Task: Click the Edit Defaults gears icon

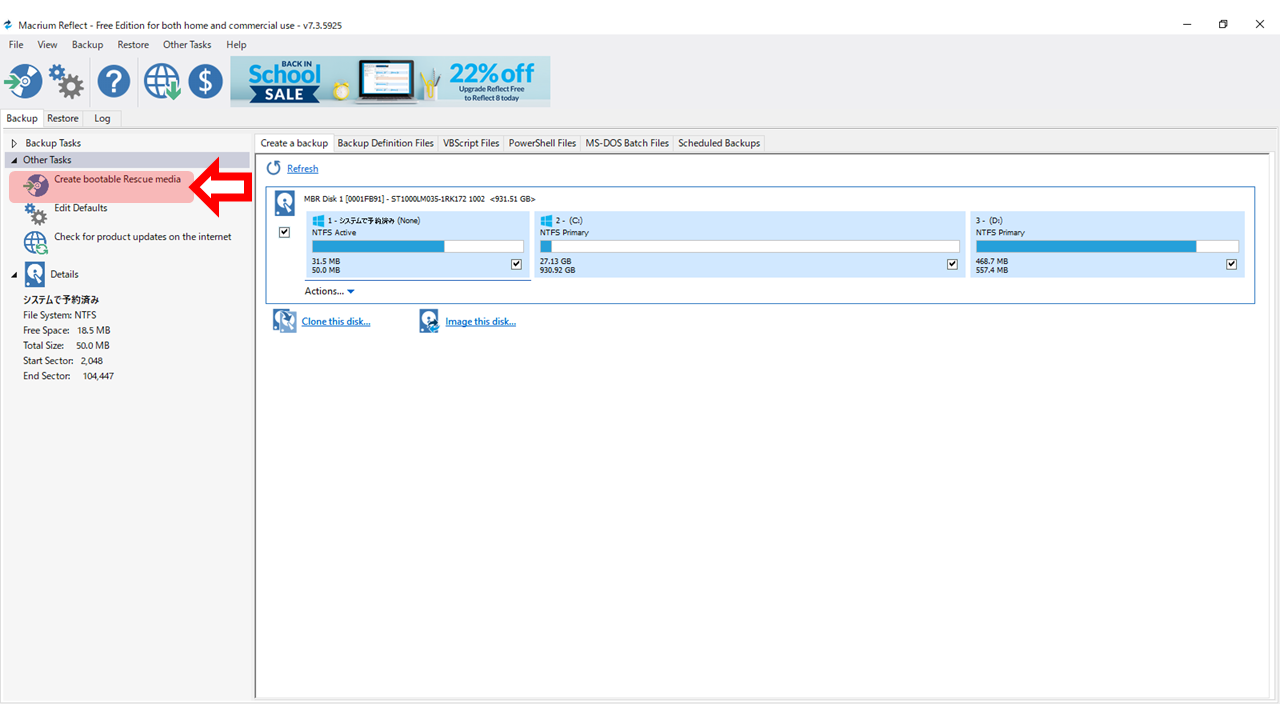Action: [36, 212]
